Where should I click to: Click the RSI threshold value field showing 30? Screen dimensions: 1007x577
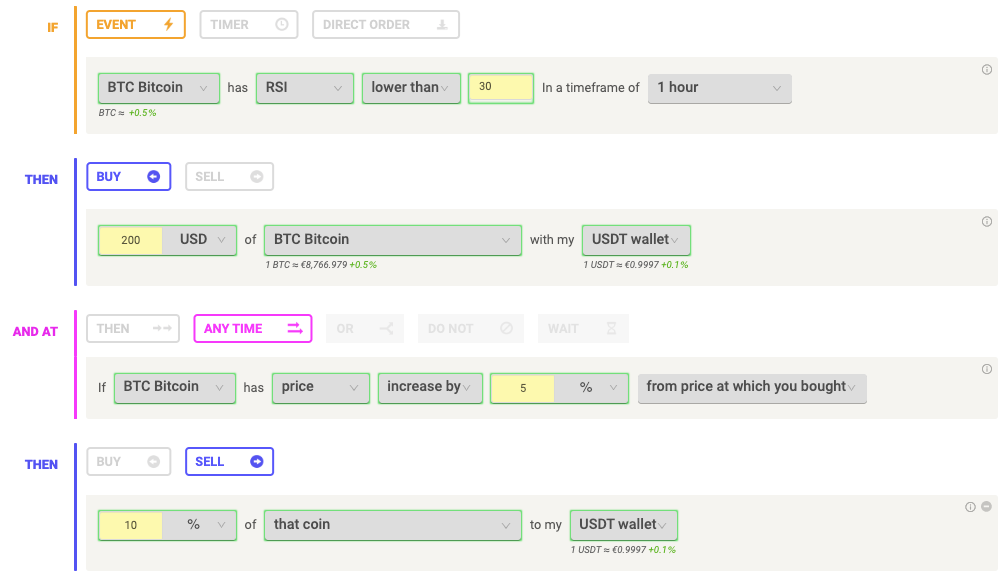[500, 88]
